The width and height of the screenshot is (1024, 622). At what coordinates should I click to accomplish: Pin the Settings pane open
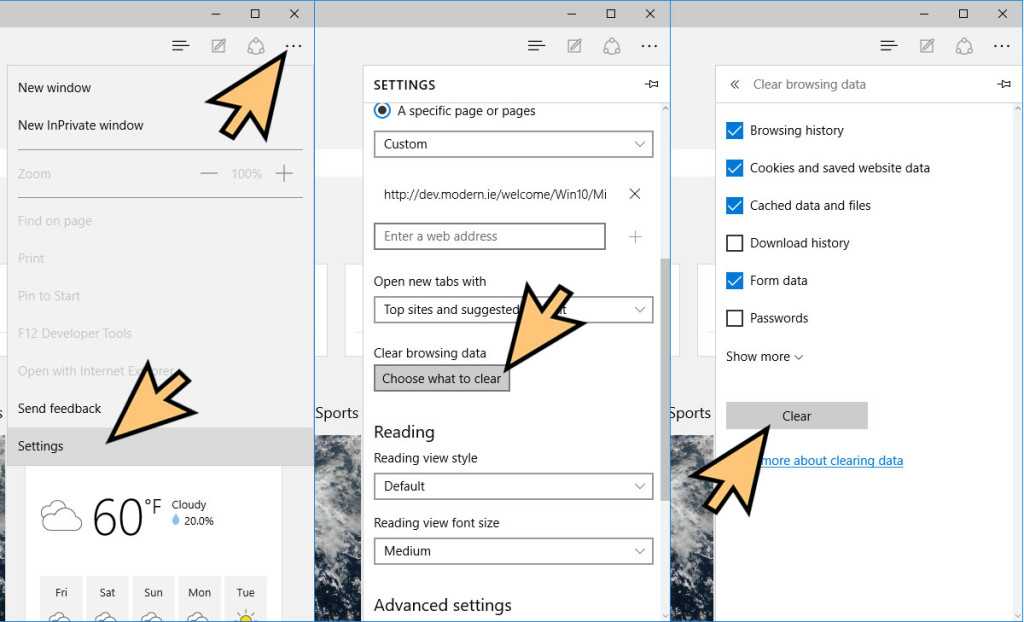click(651, 85)
